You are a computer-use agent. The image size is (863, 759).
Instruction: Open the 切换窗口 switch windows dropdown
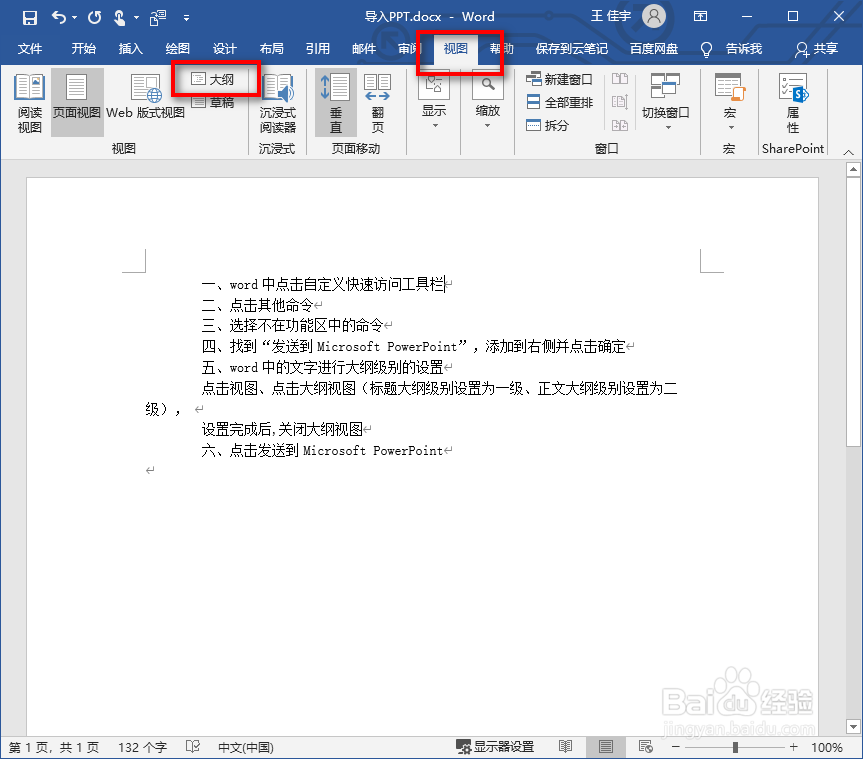665,103
